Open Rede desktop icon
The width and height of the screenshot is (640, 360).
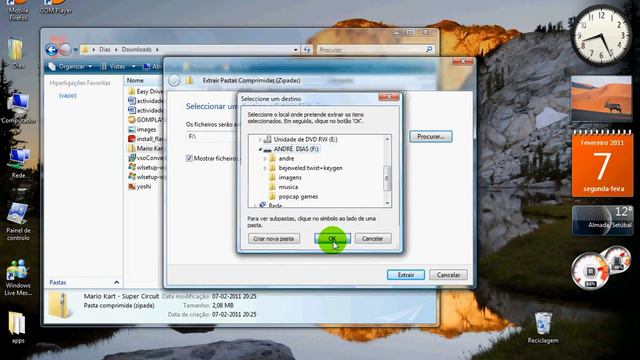[x=18, y=164]
